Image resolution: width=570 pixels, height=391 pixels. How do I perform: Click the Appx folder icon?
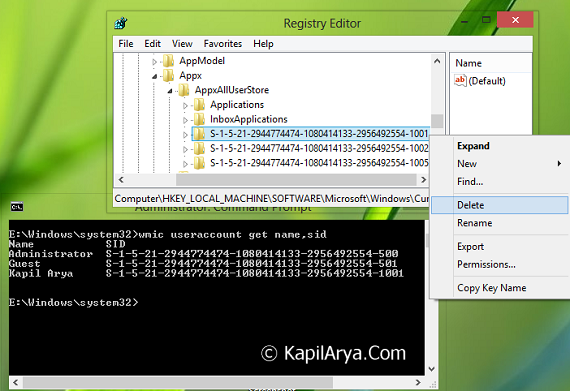[168, 76]
